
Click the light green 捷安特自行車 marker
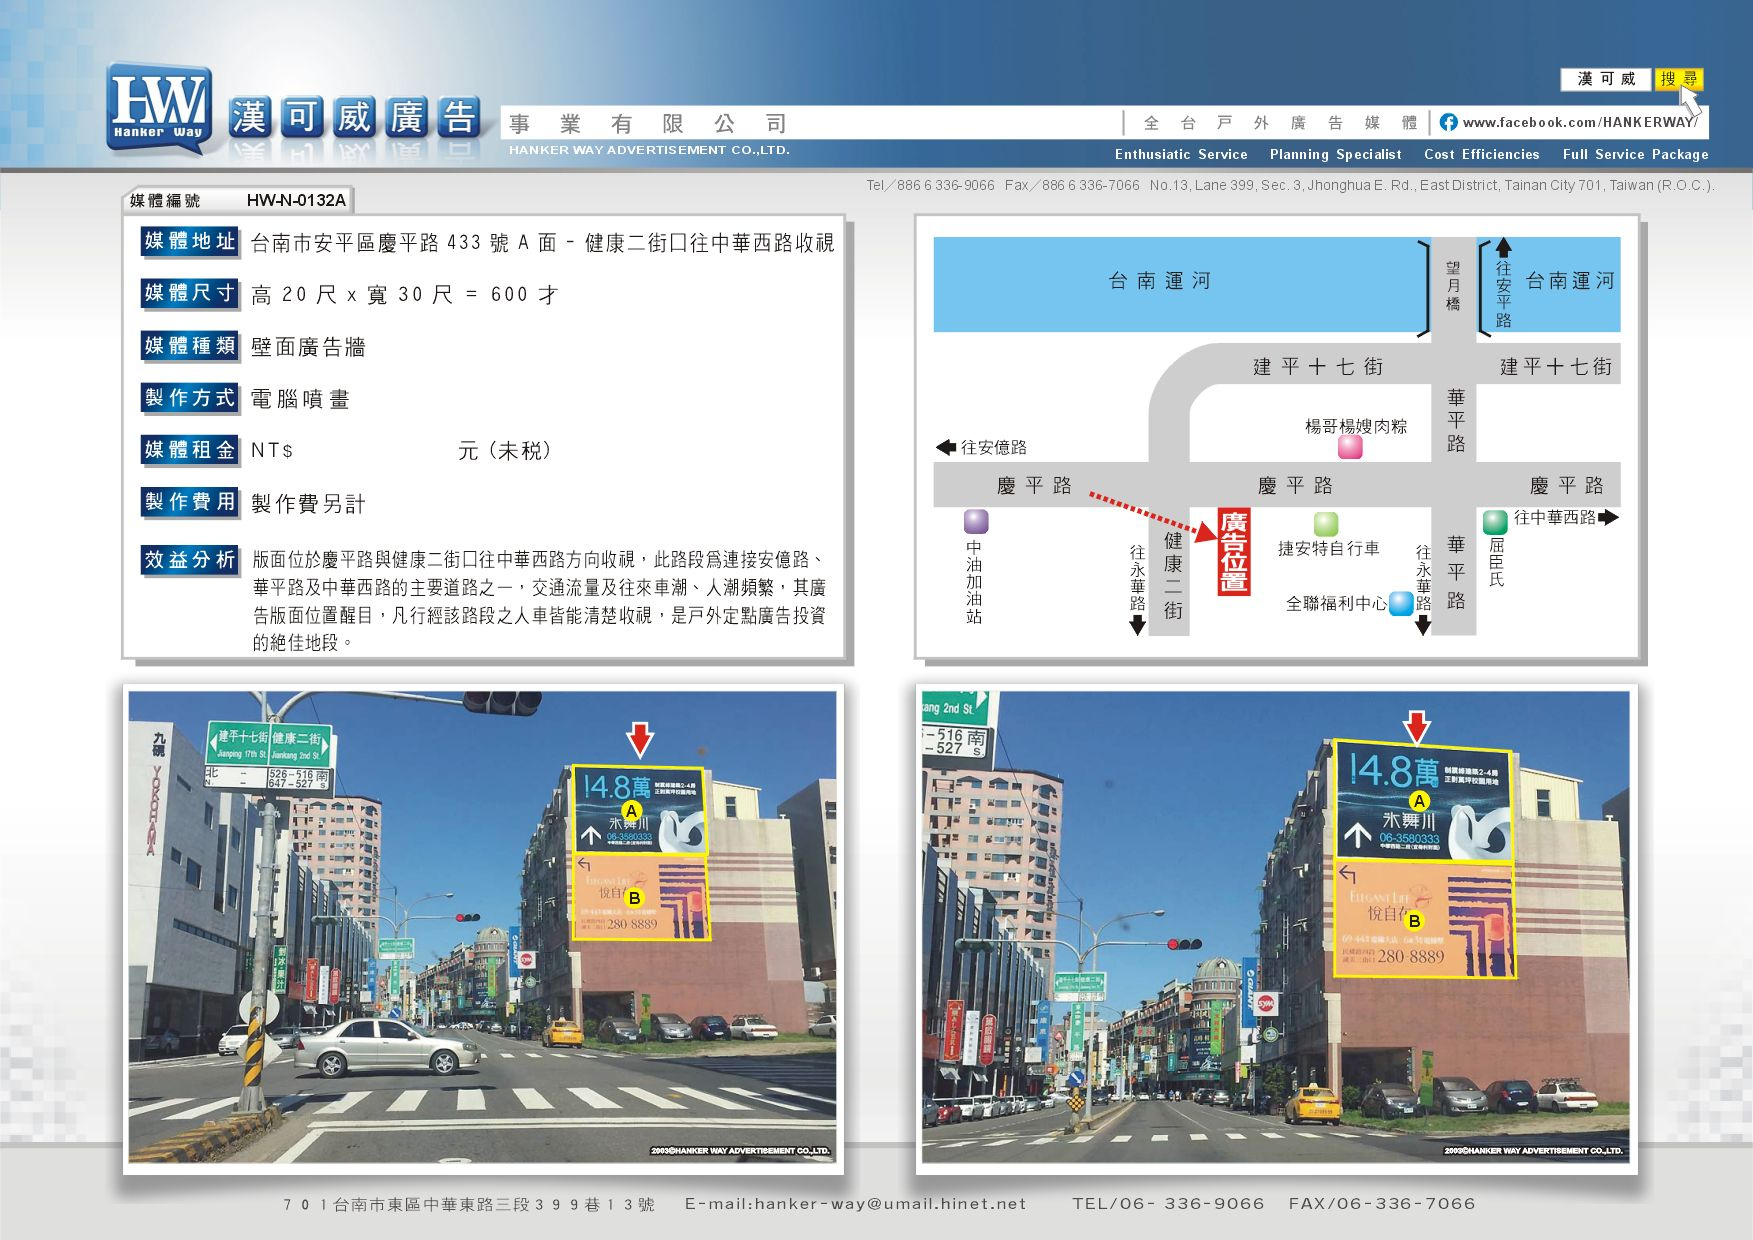[x=1326, y=524]
